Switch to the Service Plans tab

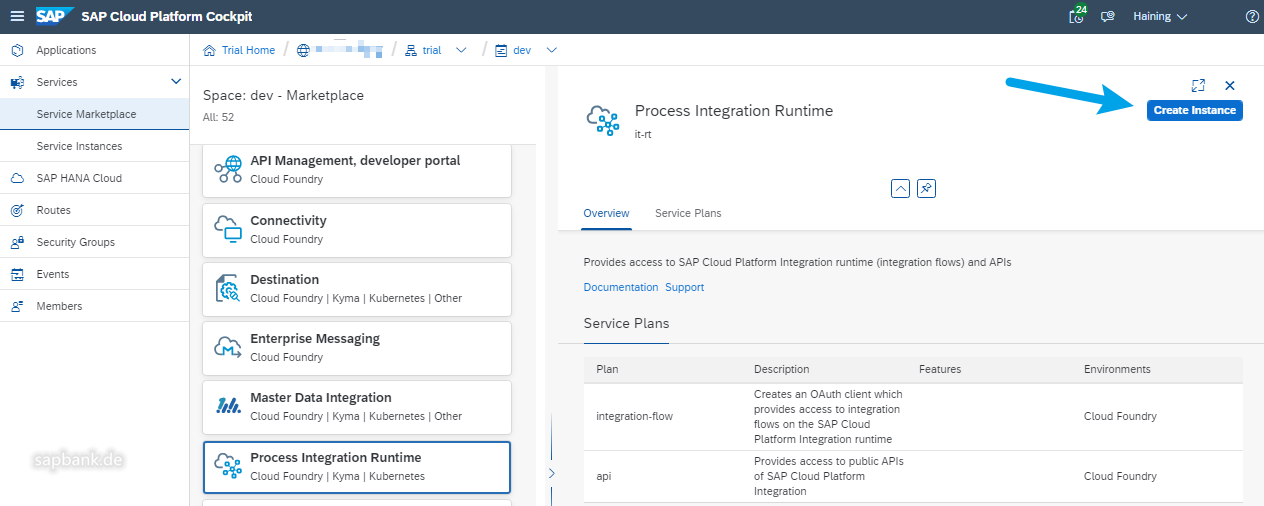(x=688, y=213)
